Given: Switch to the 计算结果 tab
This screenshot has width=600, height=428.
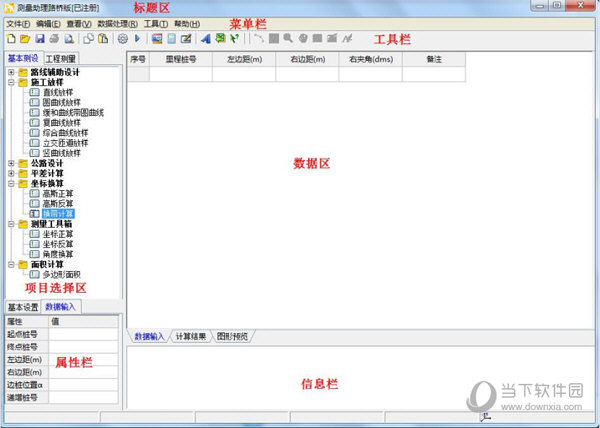Looking at the screenshot, I should [191, 337].
